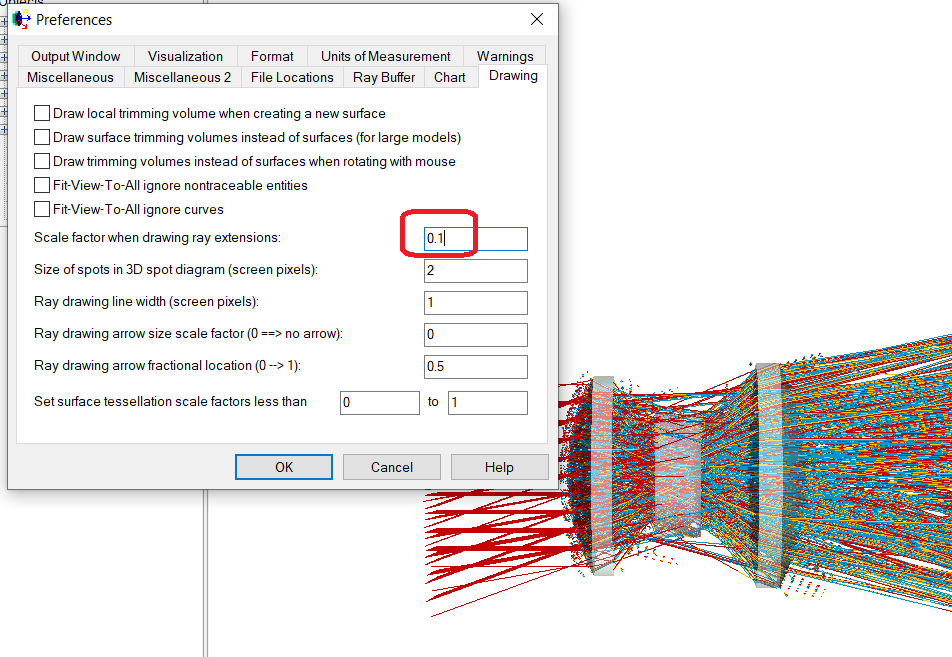Enable Fit-View-To-All ignore nontraceable entities
This screenshot has width=952, height=657.
point(42,185)
